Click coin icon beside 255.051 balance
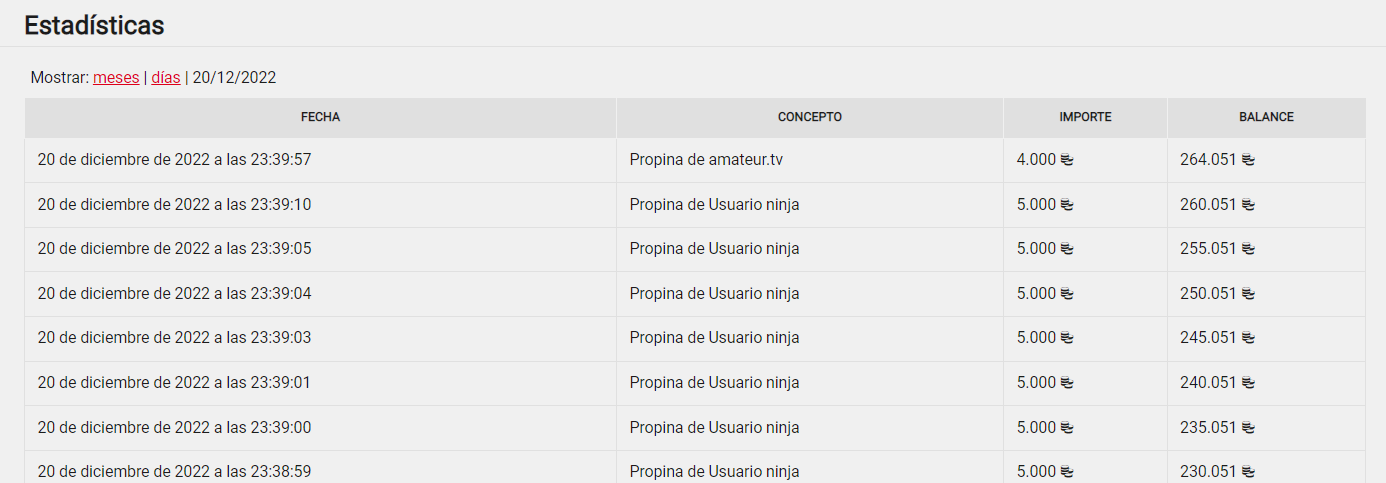This screenshot has width=1386, height=483. pos(1248,249)
